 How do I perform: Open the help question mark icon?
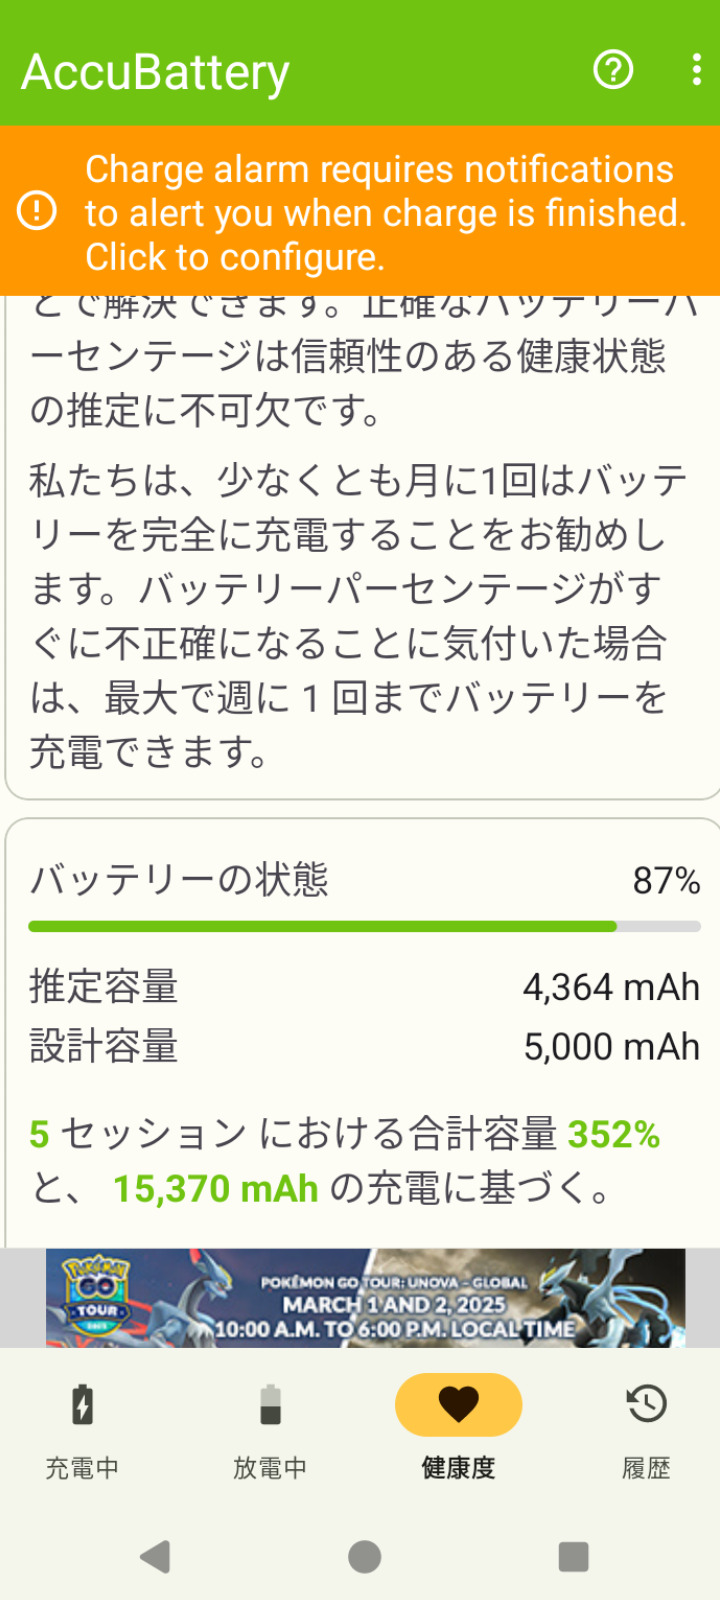tap(613, 70)
